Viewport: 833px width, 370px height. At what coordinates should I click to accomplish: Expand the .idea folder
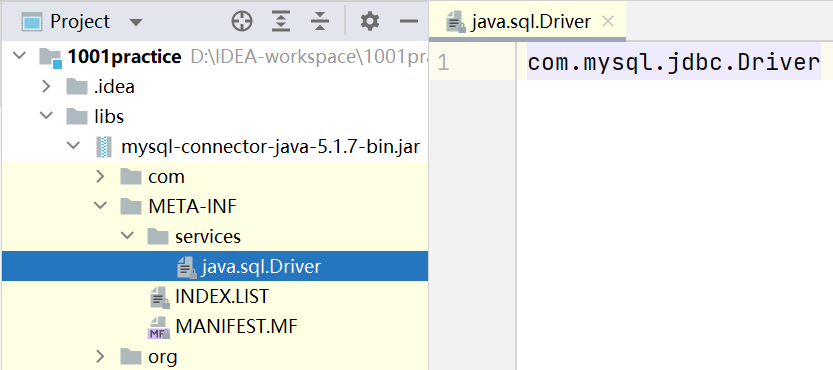(x=46, y=86)
